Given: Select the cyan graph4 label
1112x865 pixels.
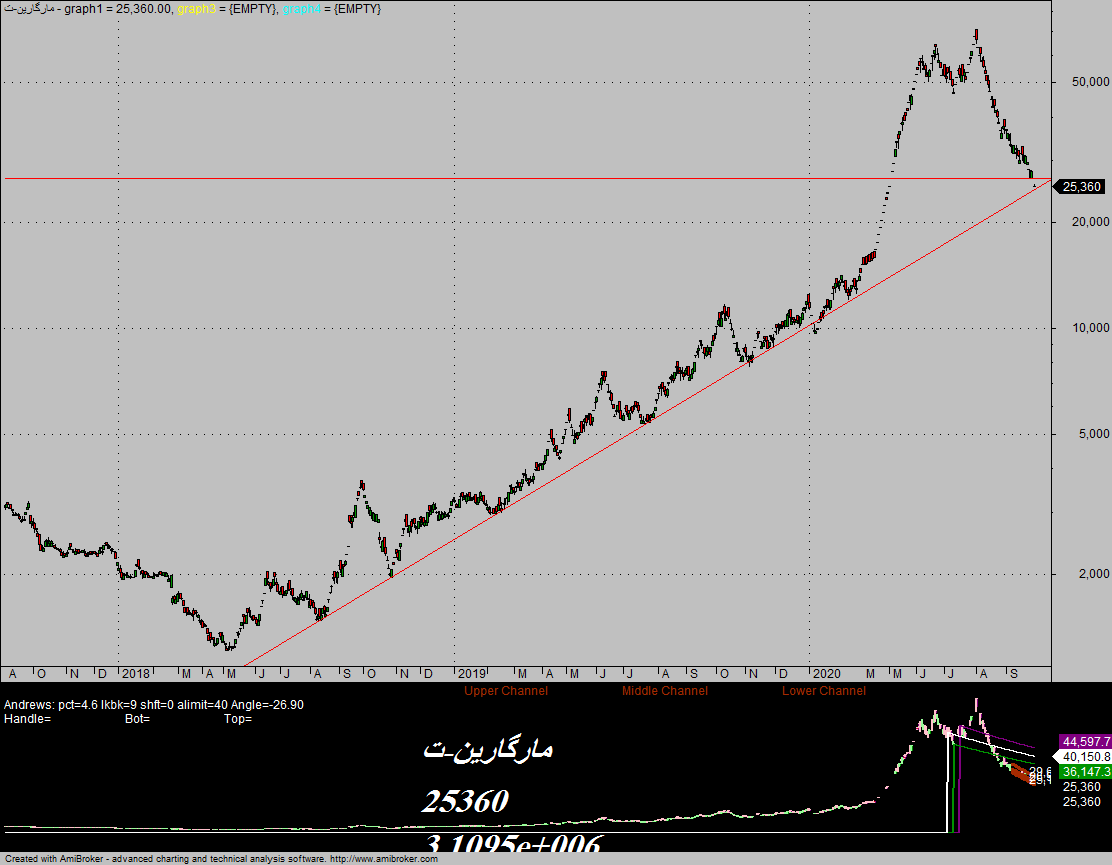Looking at the screenshot, I should 301,9.
